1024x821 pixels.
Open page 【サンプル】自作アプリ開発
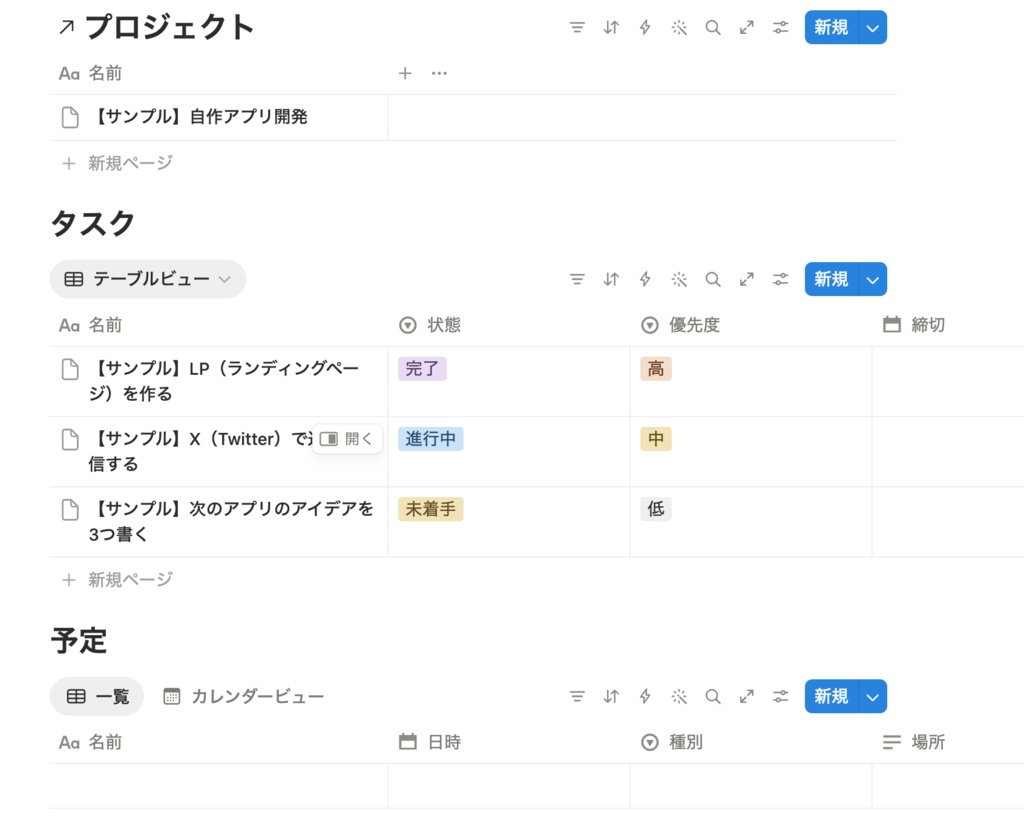tap(200, 117)
